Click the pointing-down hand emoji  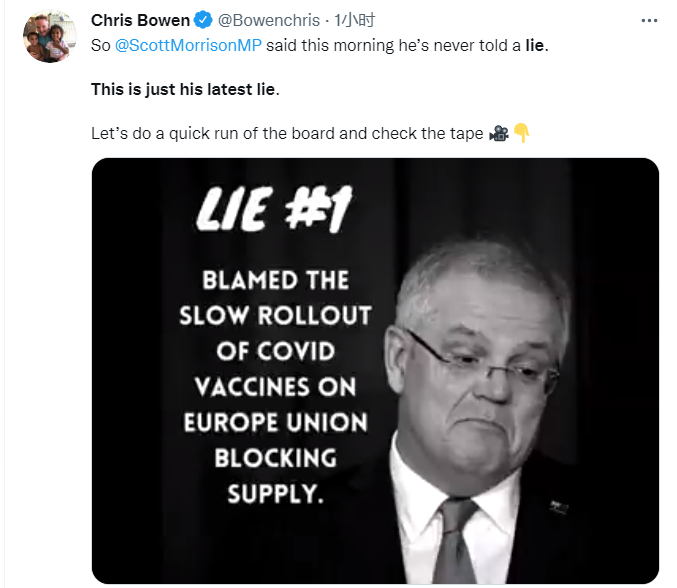click(x=520, y=133)
